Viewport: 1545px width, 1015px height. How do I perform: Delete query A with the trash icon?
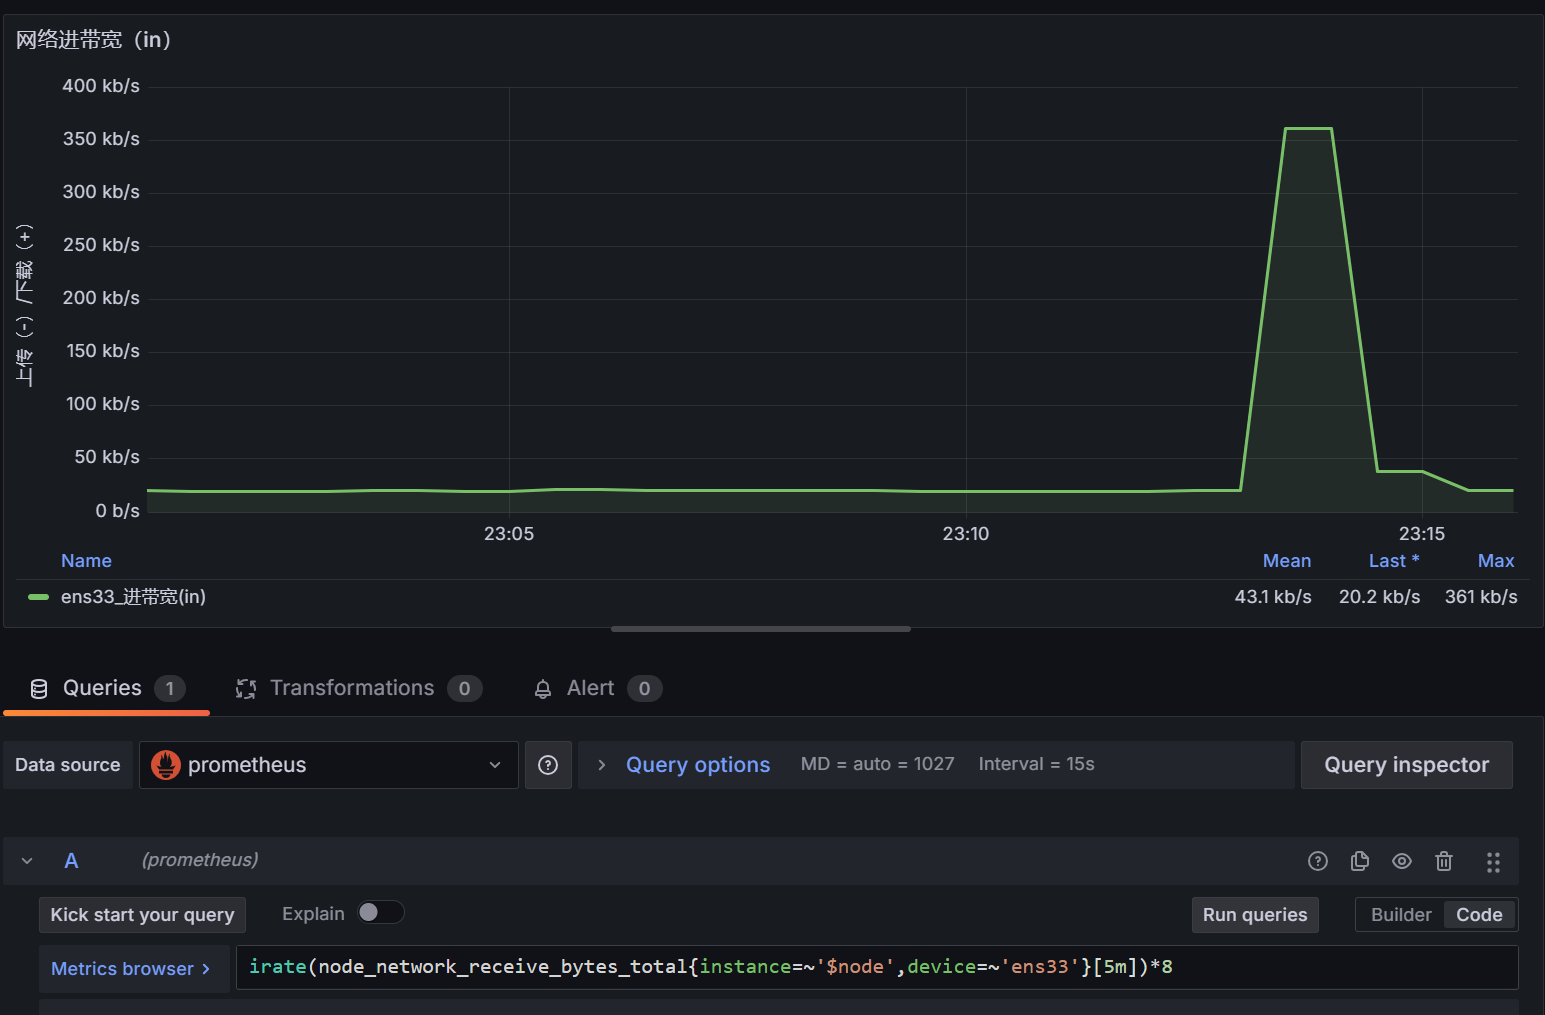click(1444, 861)
